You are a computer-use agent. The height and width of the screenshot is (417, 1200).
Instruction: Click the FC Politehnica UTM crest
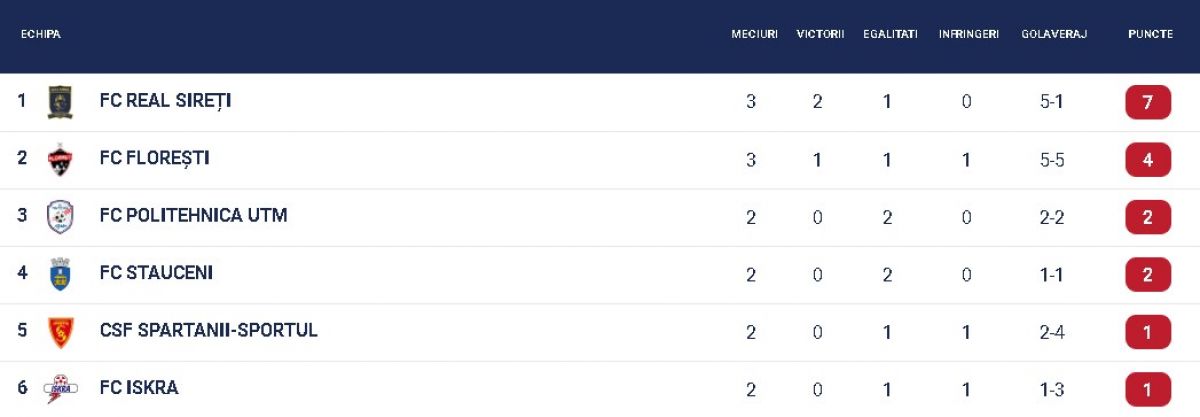tap(60, 217)
